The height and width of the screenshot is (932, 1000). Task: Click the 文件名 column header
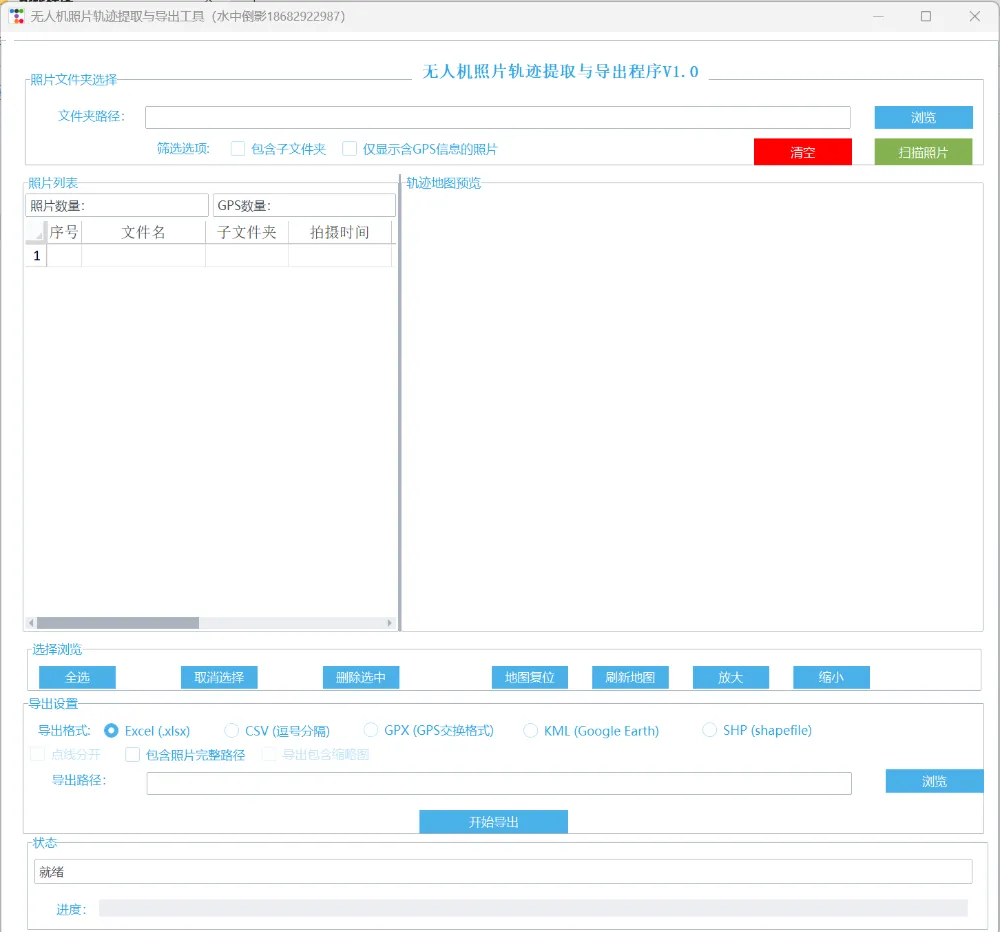pos(143,232)
